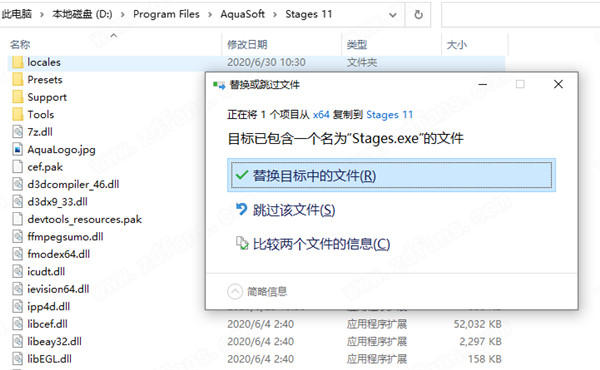Sort files by the 类型 column header

(357, 45)
